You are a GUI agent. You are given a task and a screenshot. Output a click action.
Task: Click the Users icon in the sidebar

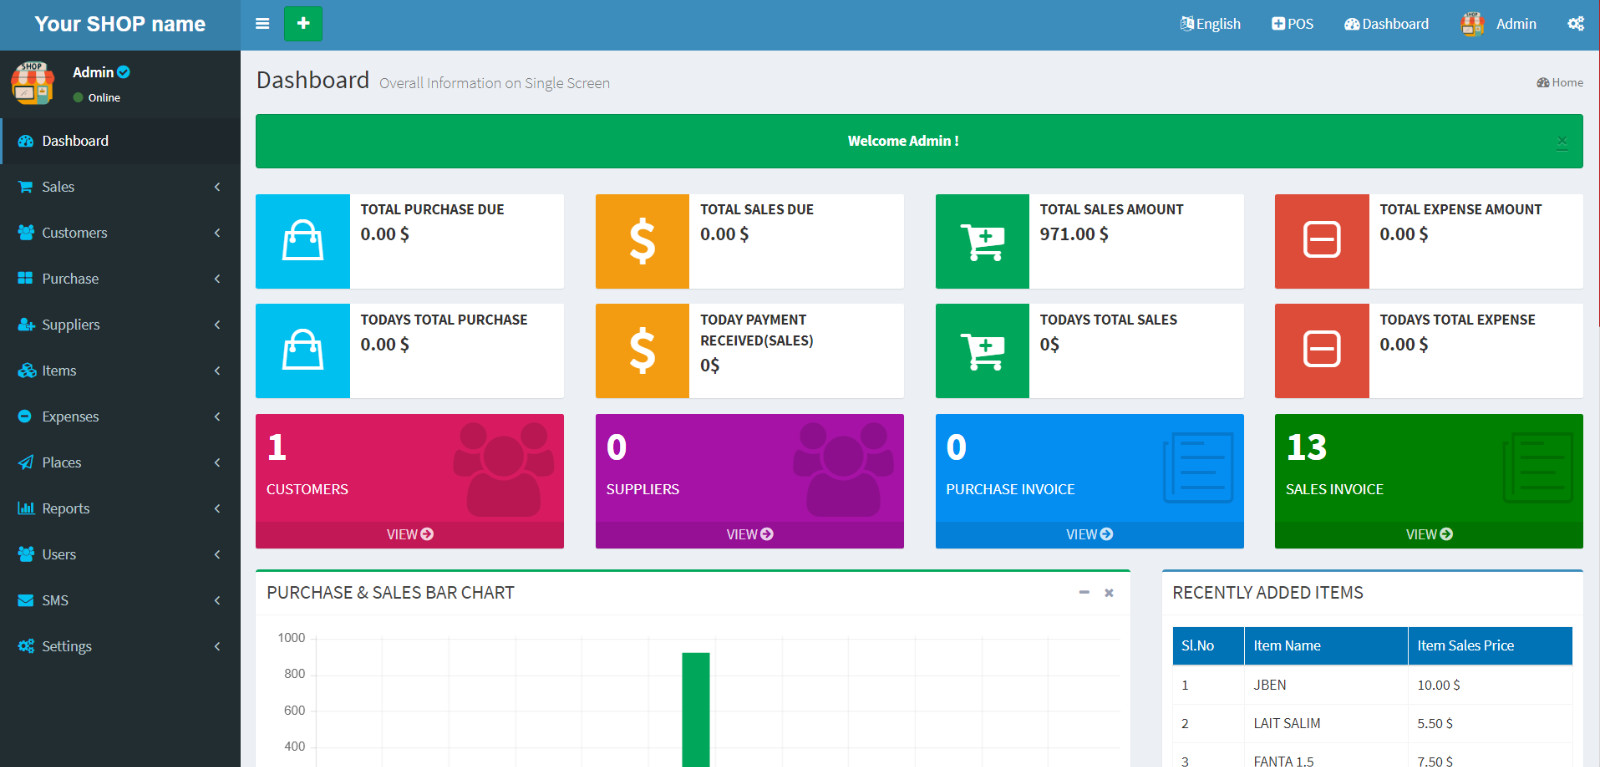[26, 554]
